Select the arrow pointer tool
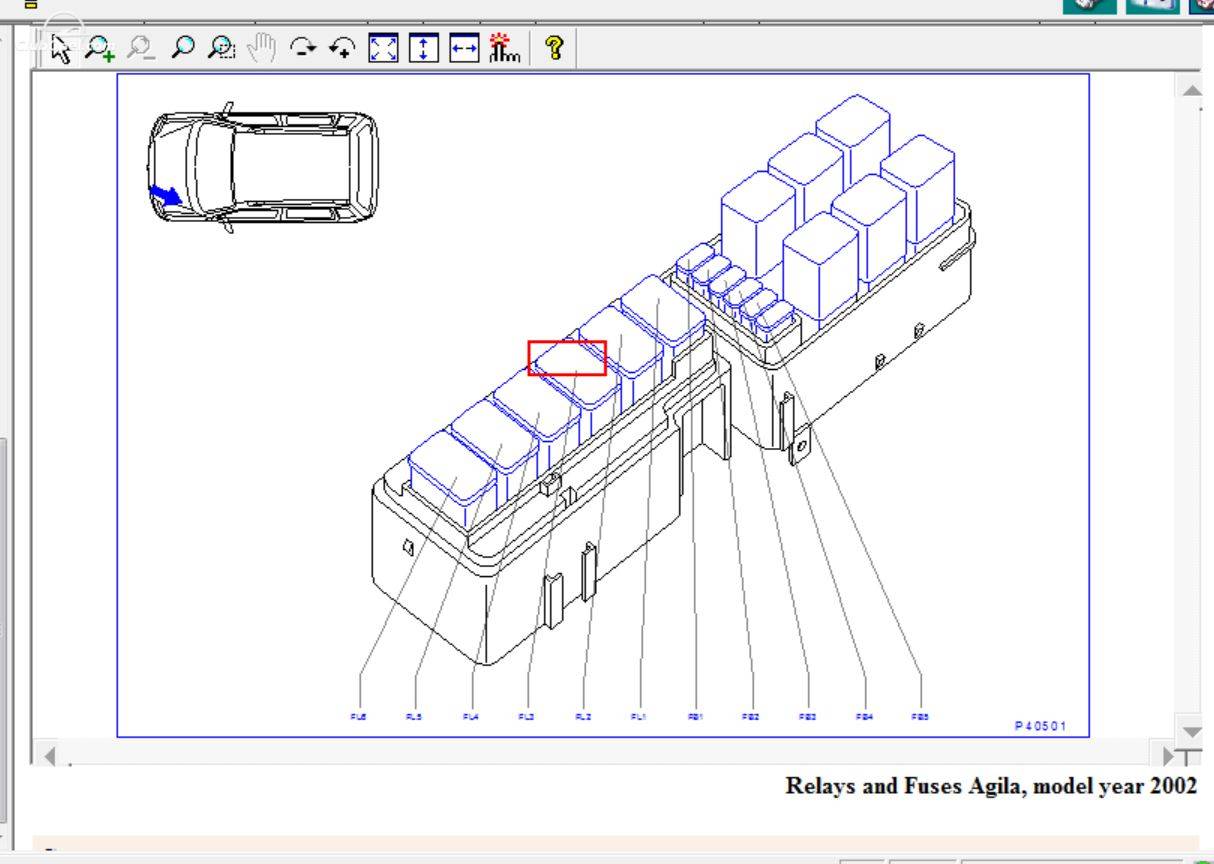1214x864 pixels. (x=62, y=48)
